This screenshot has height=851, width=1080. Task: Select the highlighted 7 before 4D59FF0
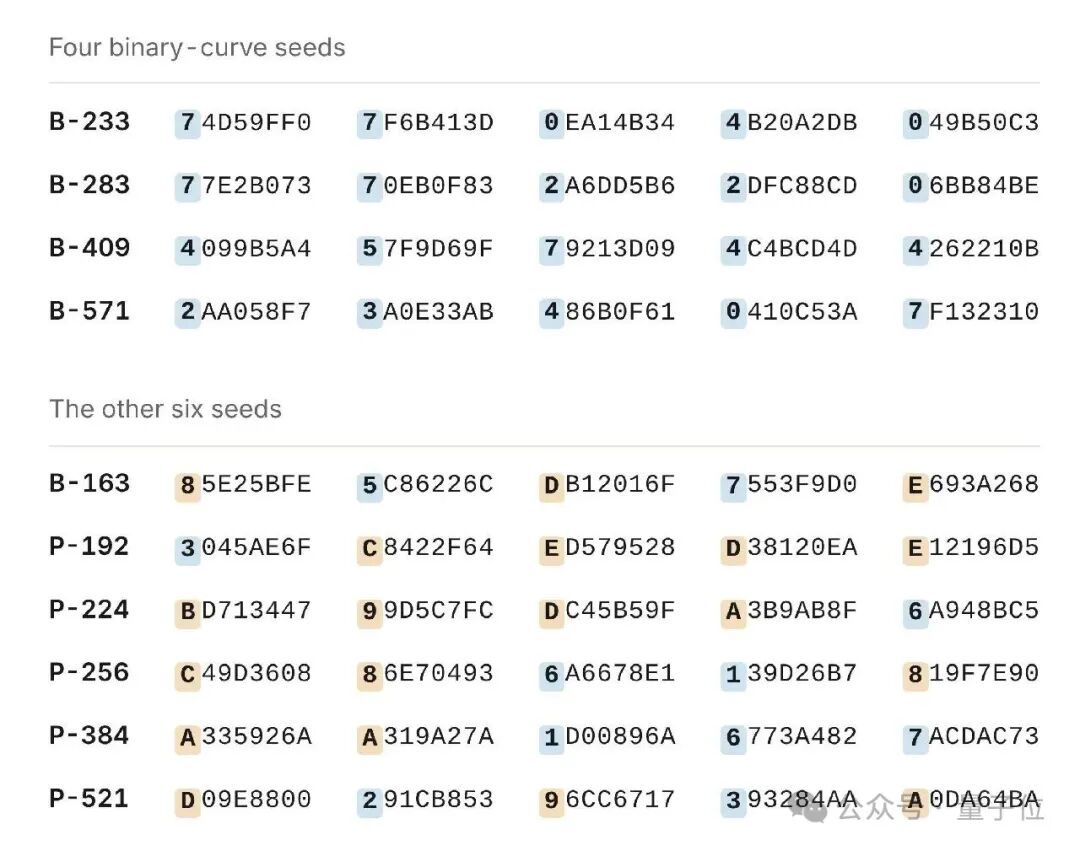[187, 123]
